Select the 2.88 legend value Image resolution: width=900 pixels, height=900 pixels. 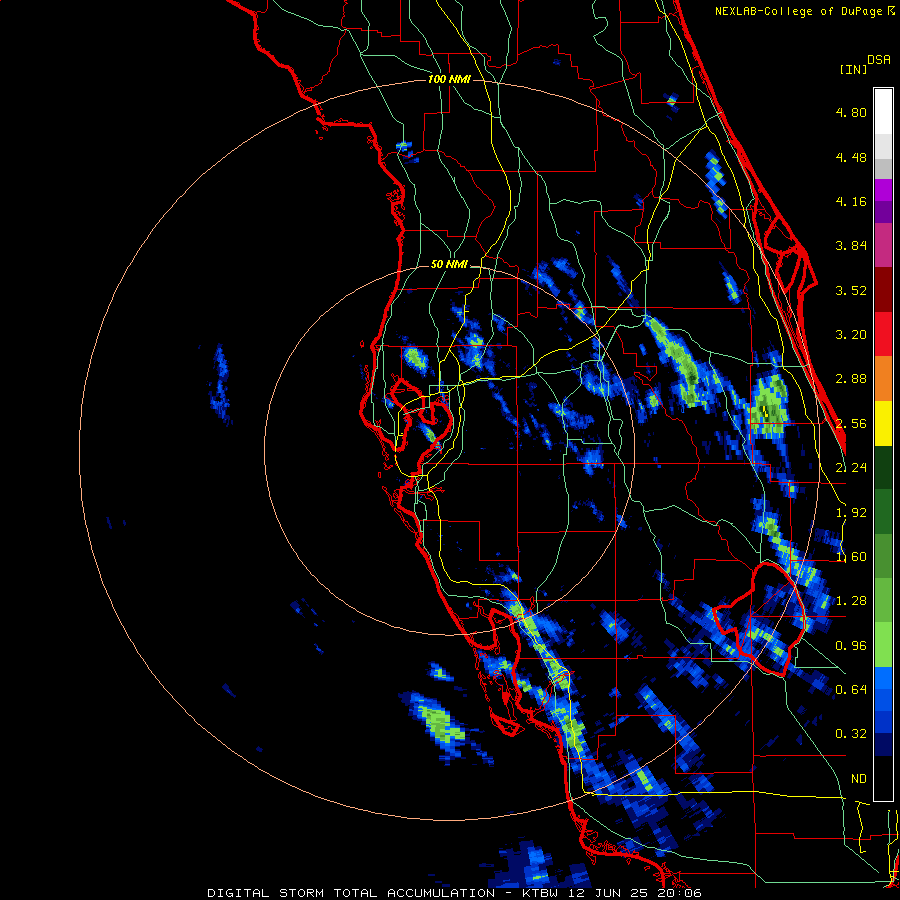(851, 379)
